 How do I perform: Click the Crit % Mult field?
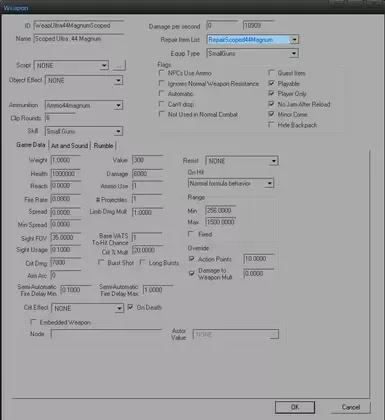tap(147, 250)
